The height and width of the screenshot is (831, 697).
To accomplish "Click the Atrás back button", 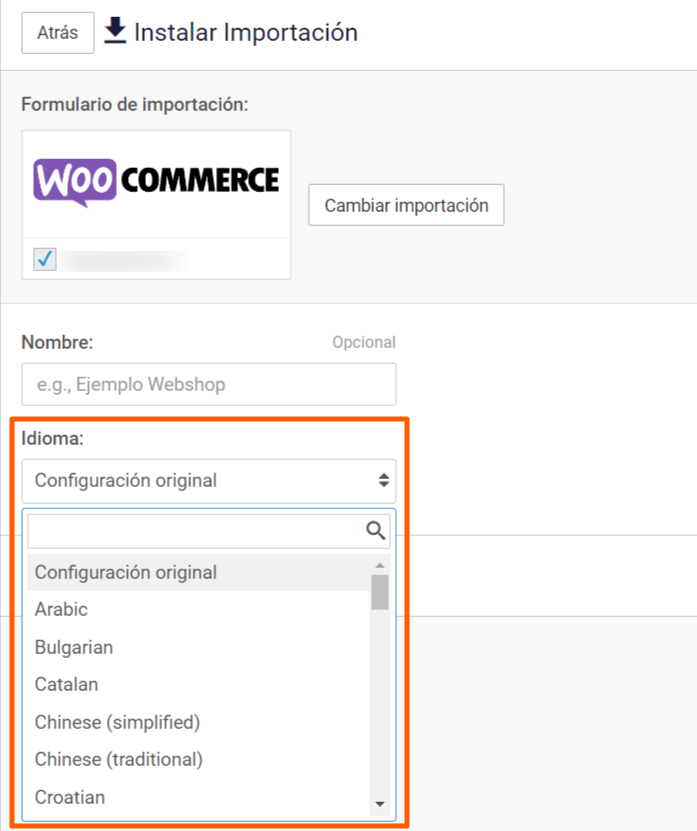I will point(58,33).
